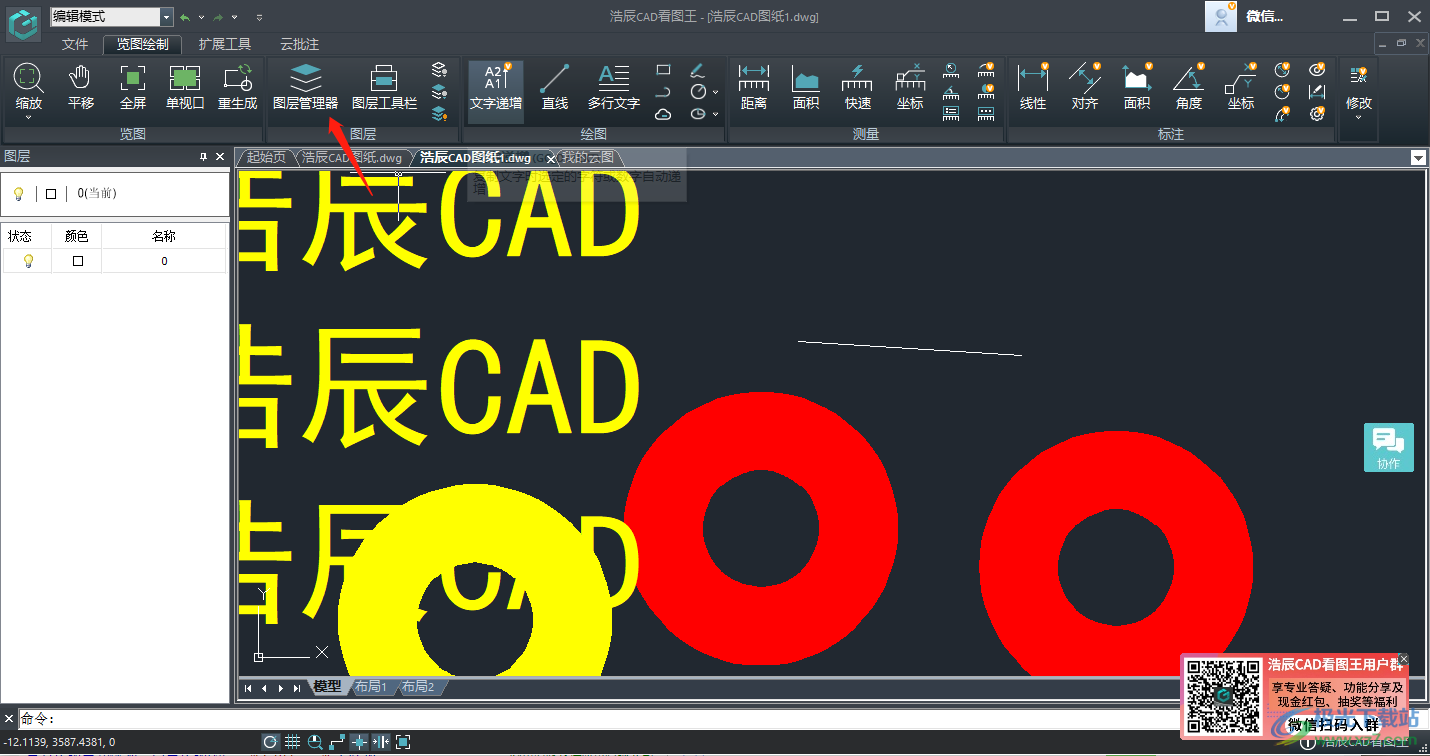The image size is (1430, 756).
Task: Switch to 扩展工具 ribbon tab
Action: coord(225,44)
